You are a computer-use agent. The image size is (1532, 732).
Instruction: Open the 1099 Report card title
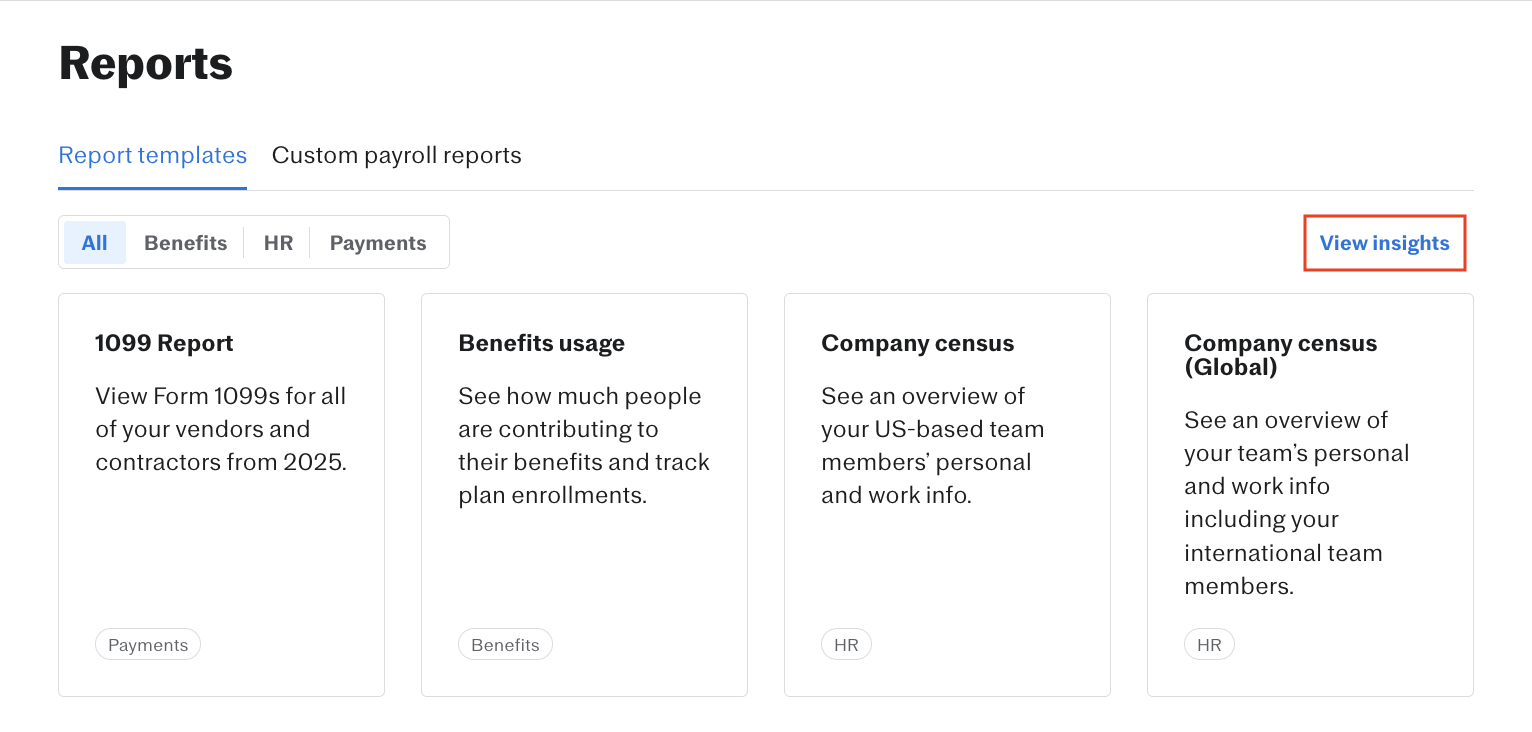(x=164, y=343)
